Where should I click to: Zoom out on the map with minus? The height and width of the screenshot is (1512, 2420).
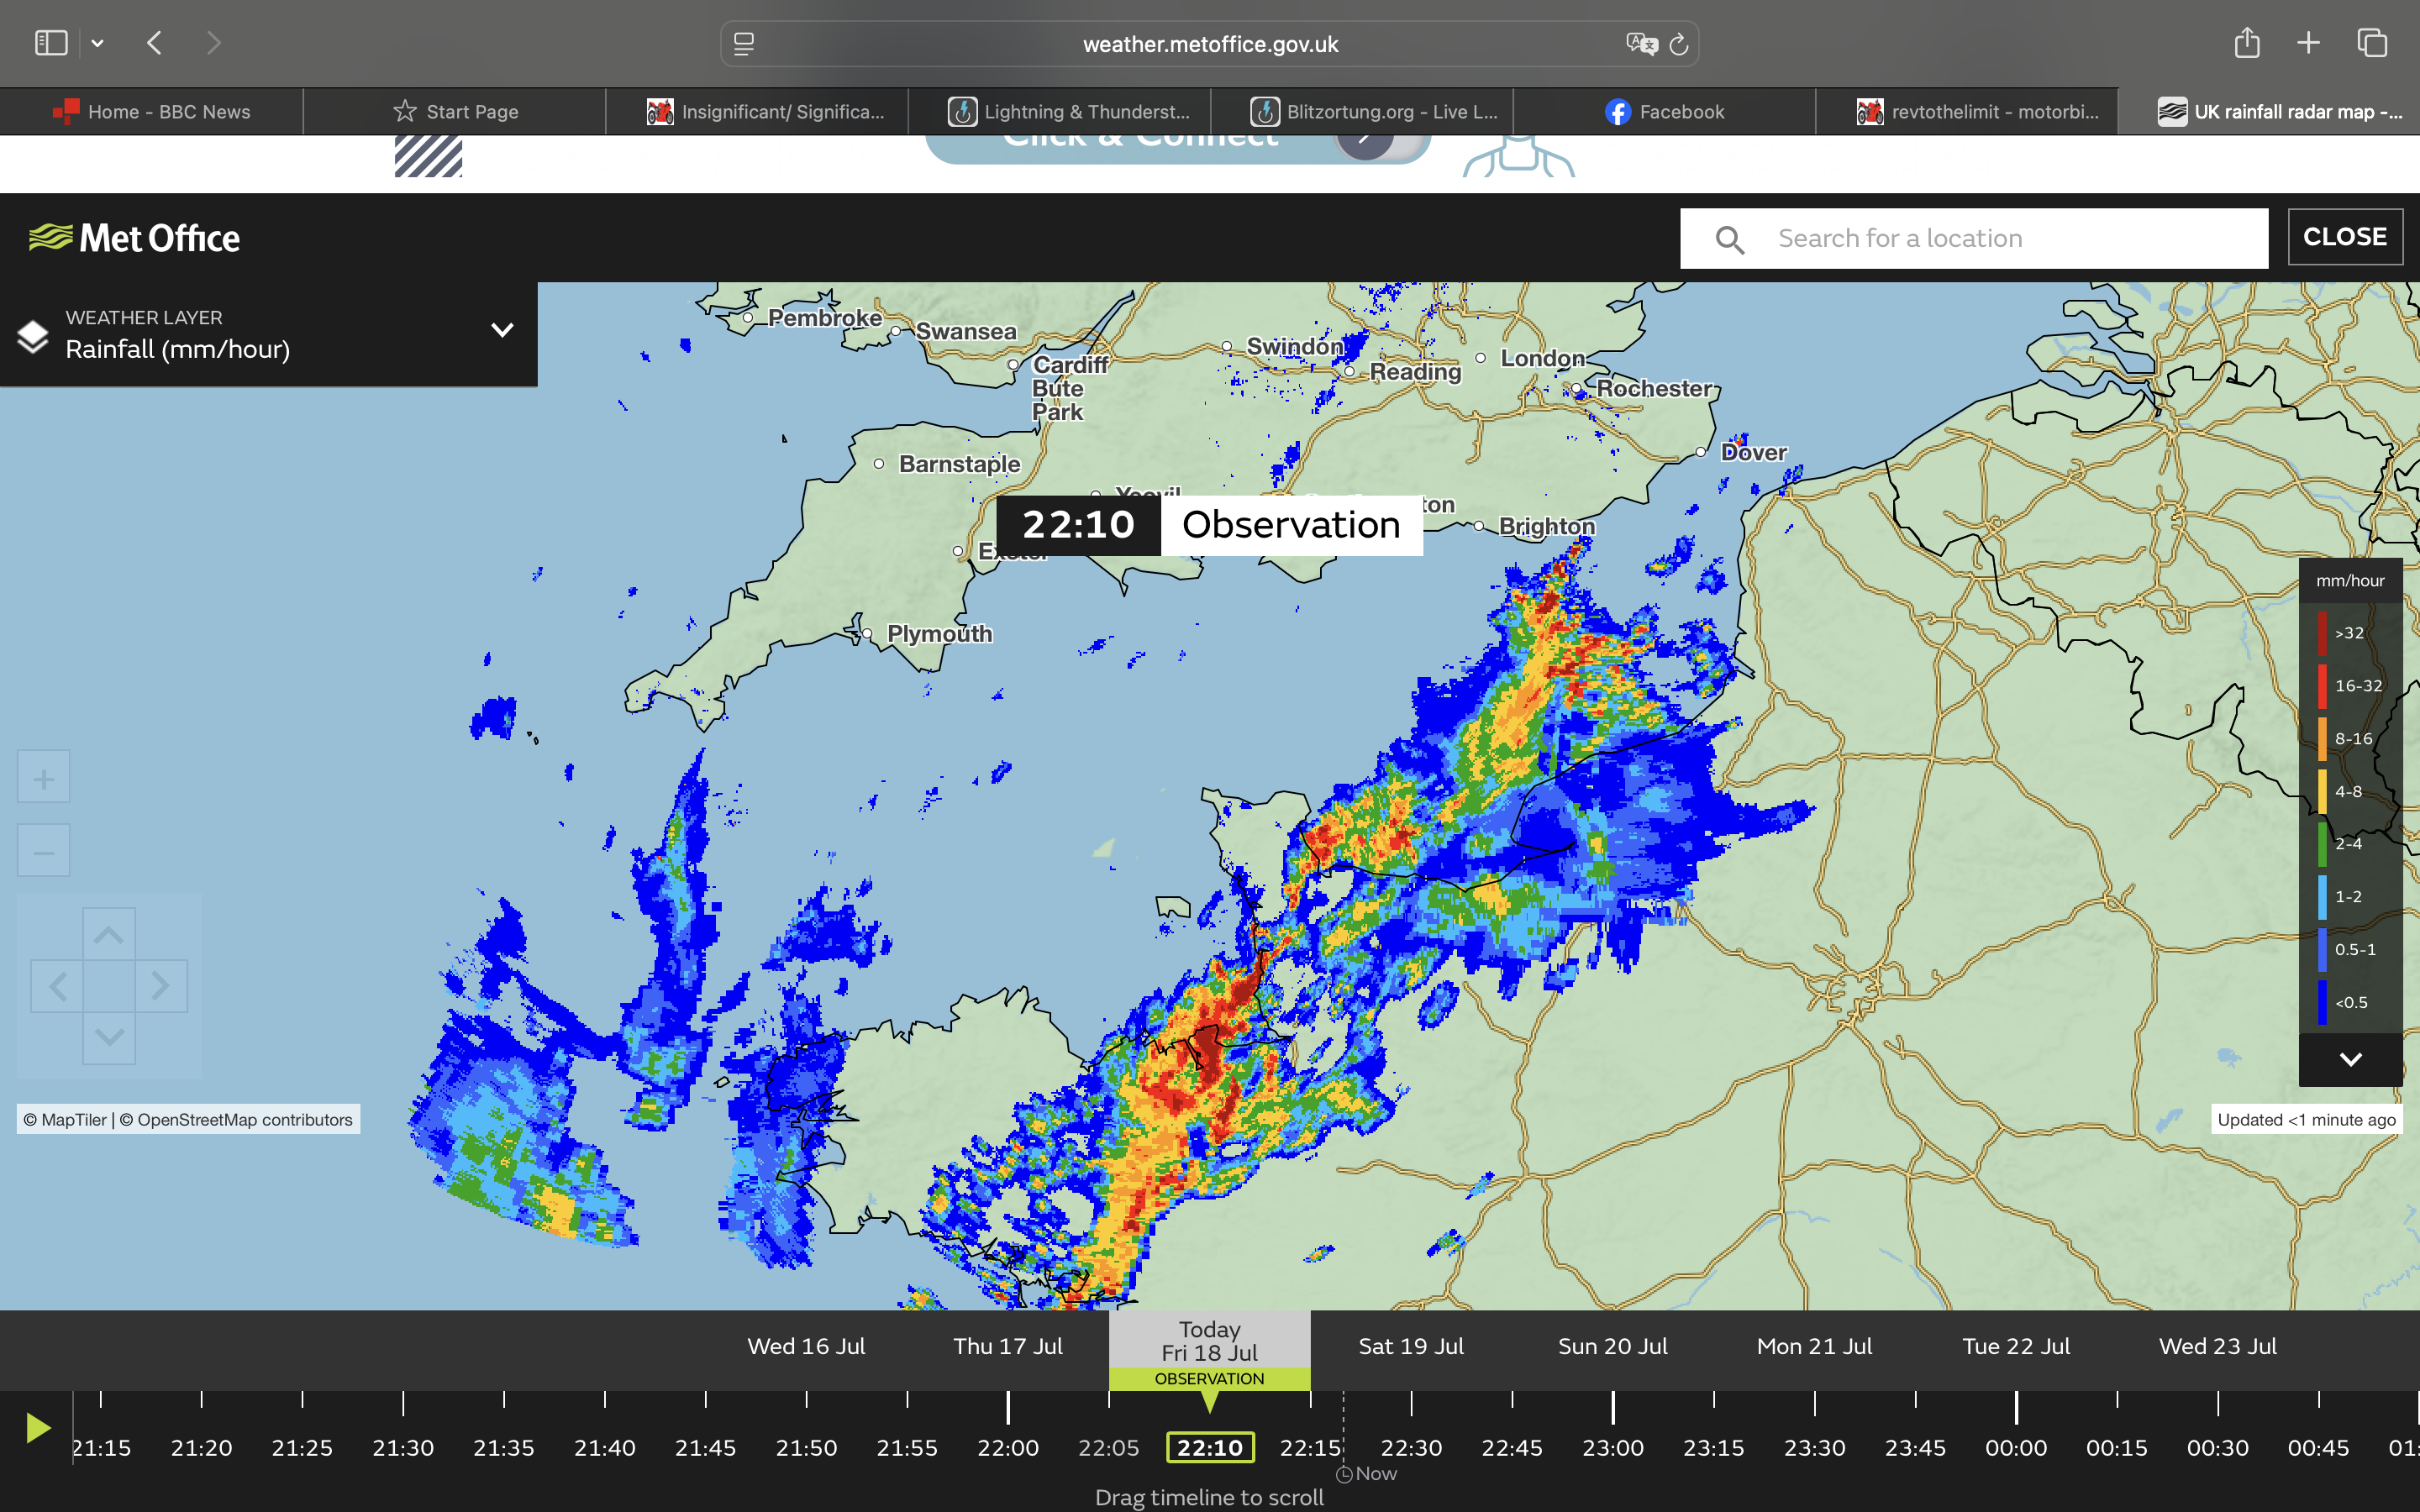point(43,851)
